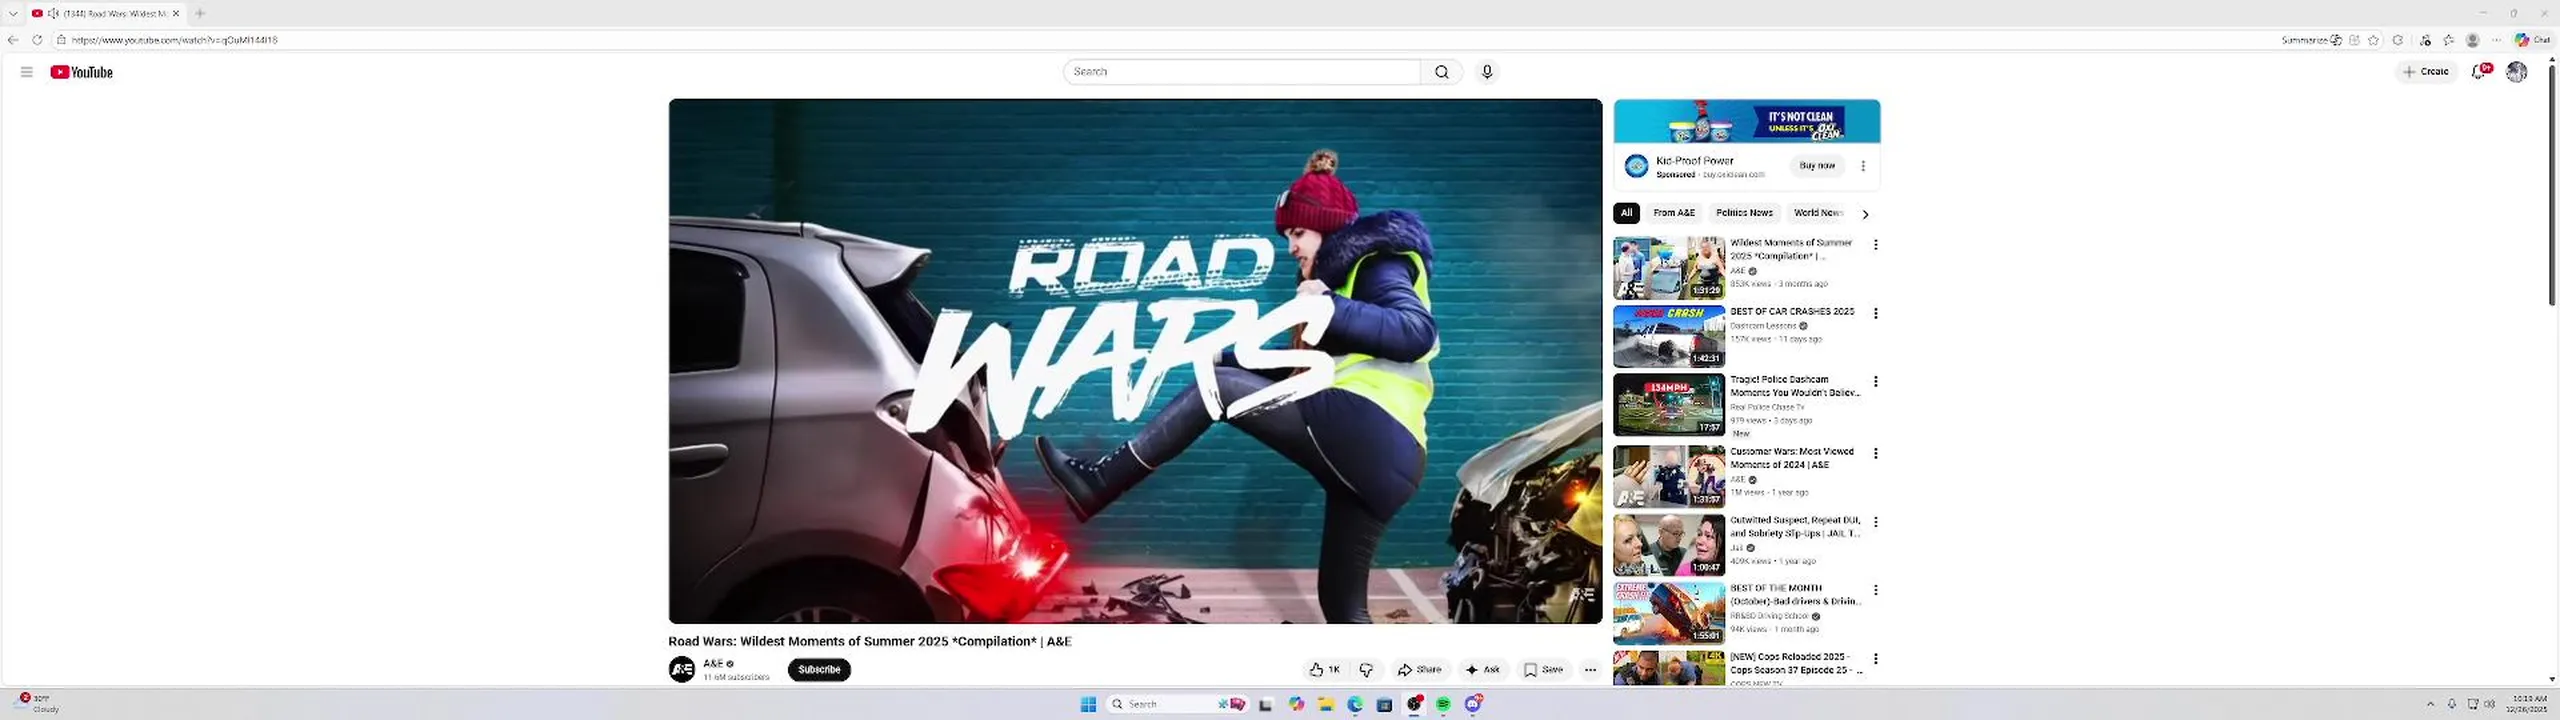Viewport: 2560px width, 720px height.
Task: Focus the YouTube search field
Action: click(x=1241, y=72)
